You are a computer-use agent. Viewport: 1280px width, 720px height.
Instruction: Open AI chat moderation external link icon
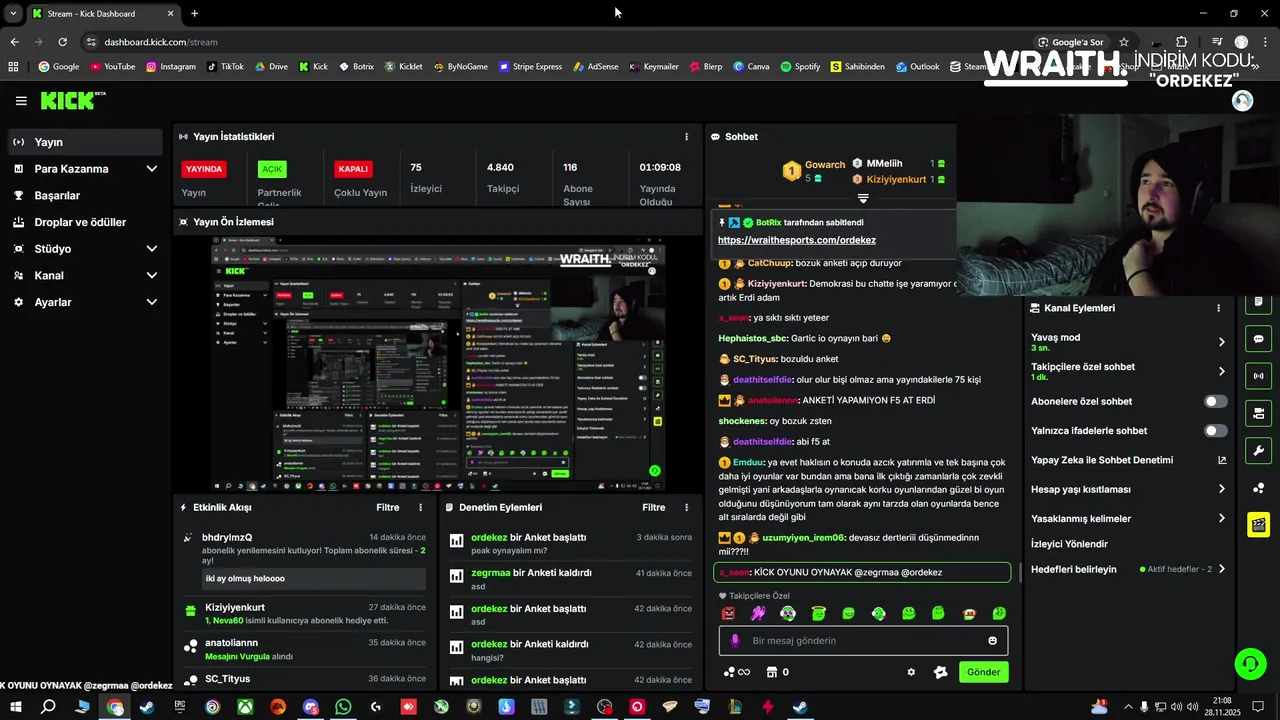1221,460
